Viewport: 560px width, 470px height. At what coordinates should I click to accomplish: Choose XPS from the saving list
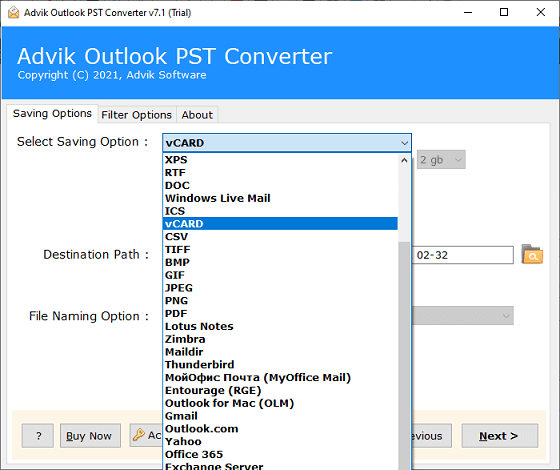280,160
